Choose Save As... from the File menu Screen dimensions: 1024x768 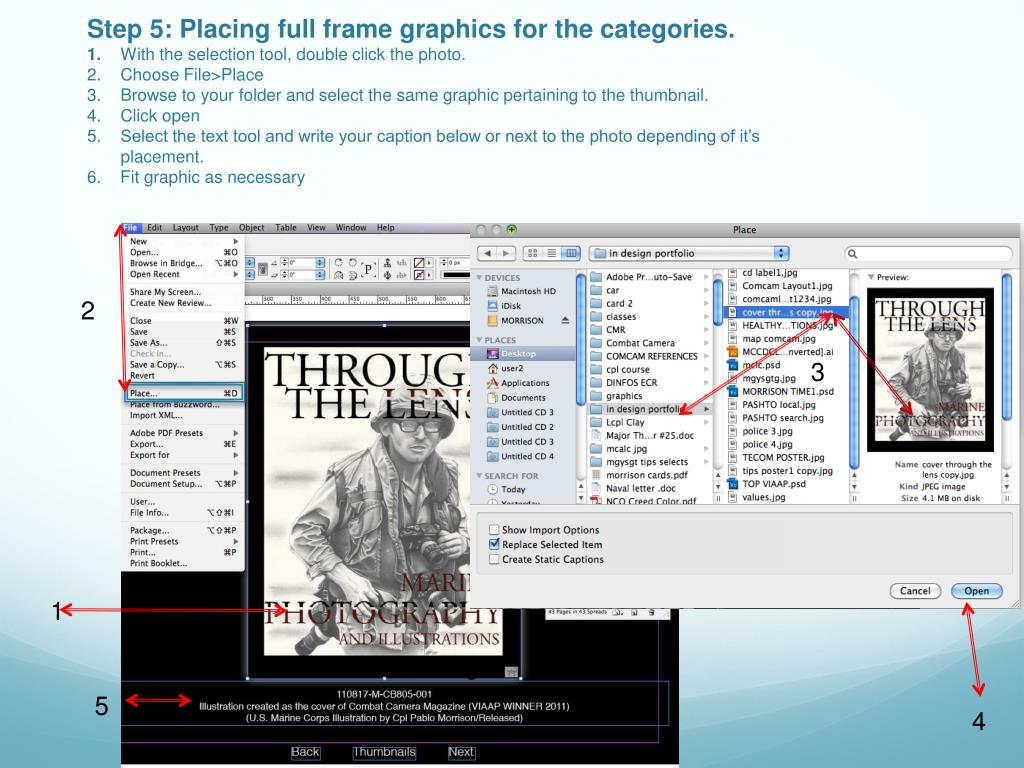(x=183, y=343)
